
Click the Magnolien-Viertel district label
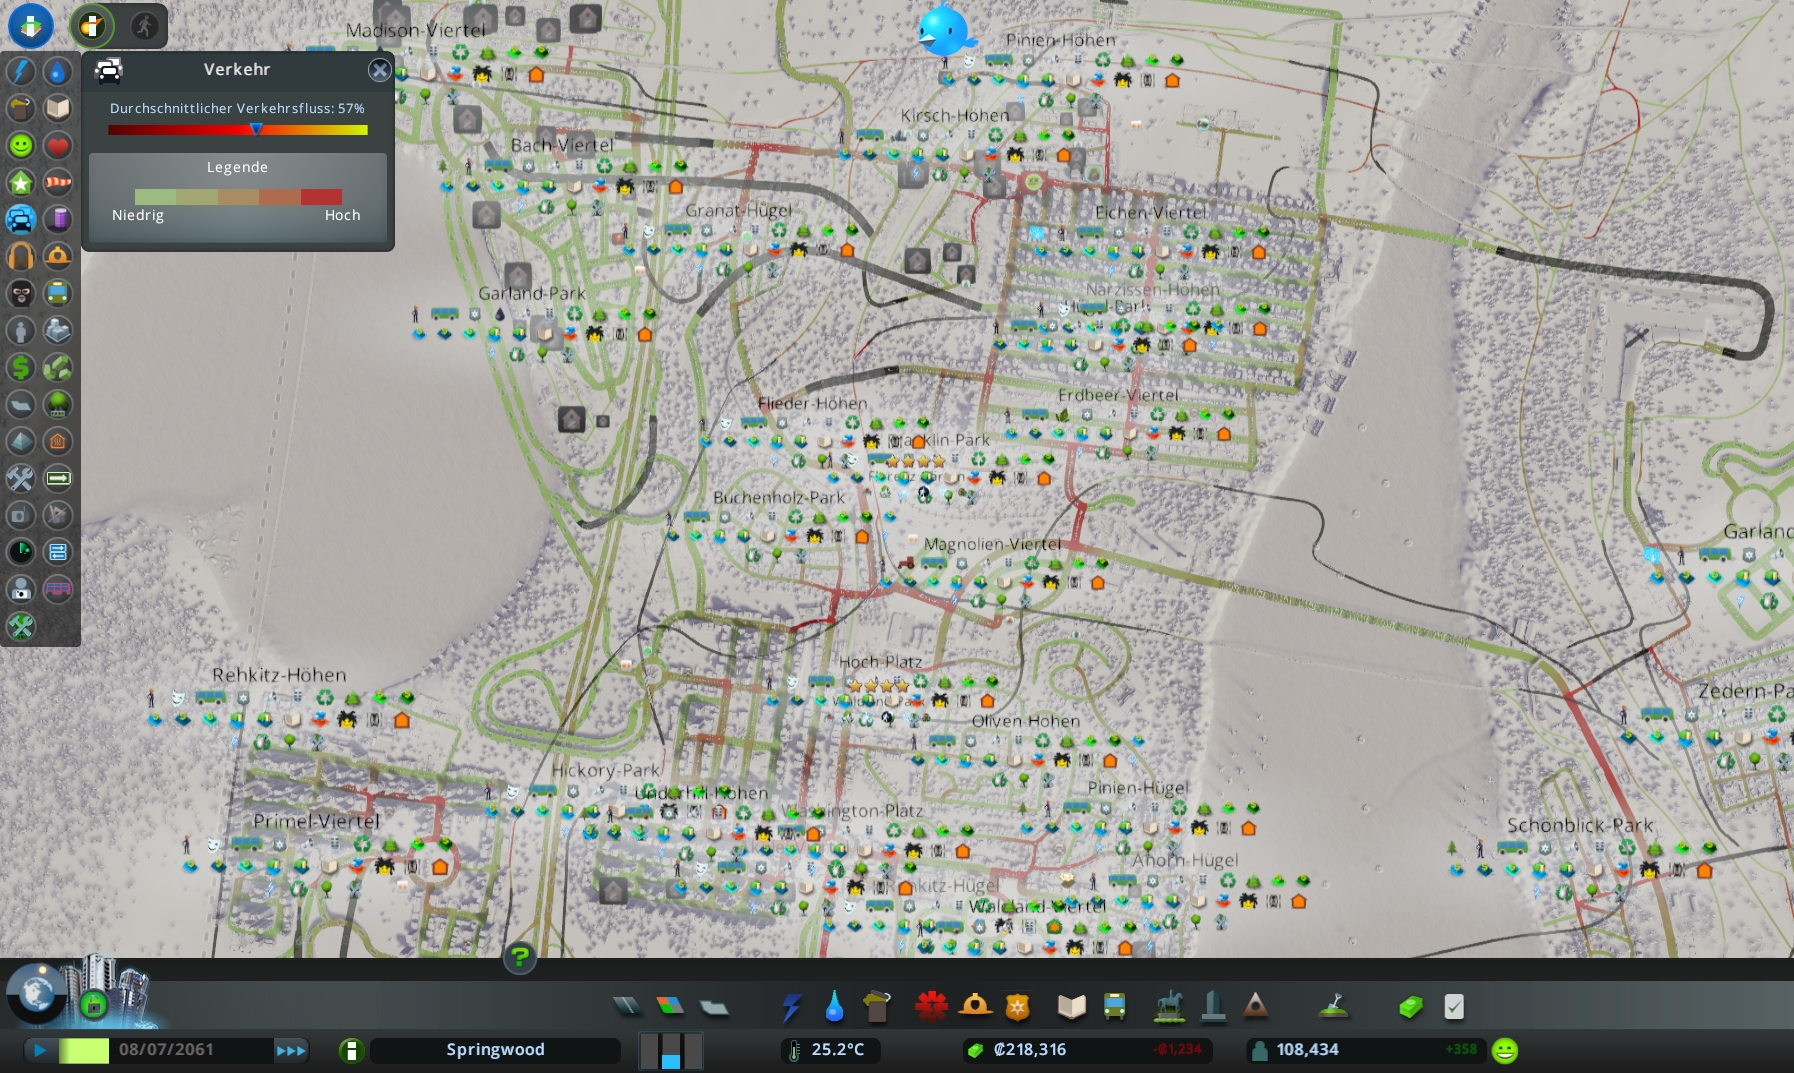(x=992, y=544)
